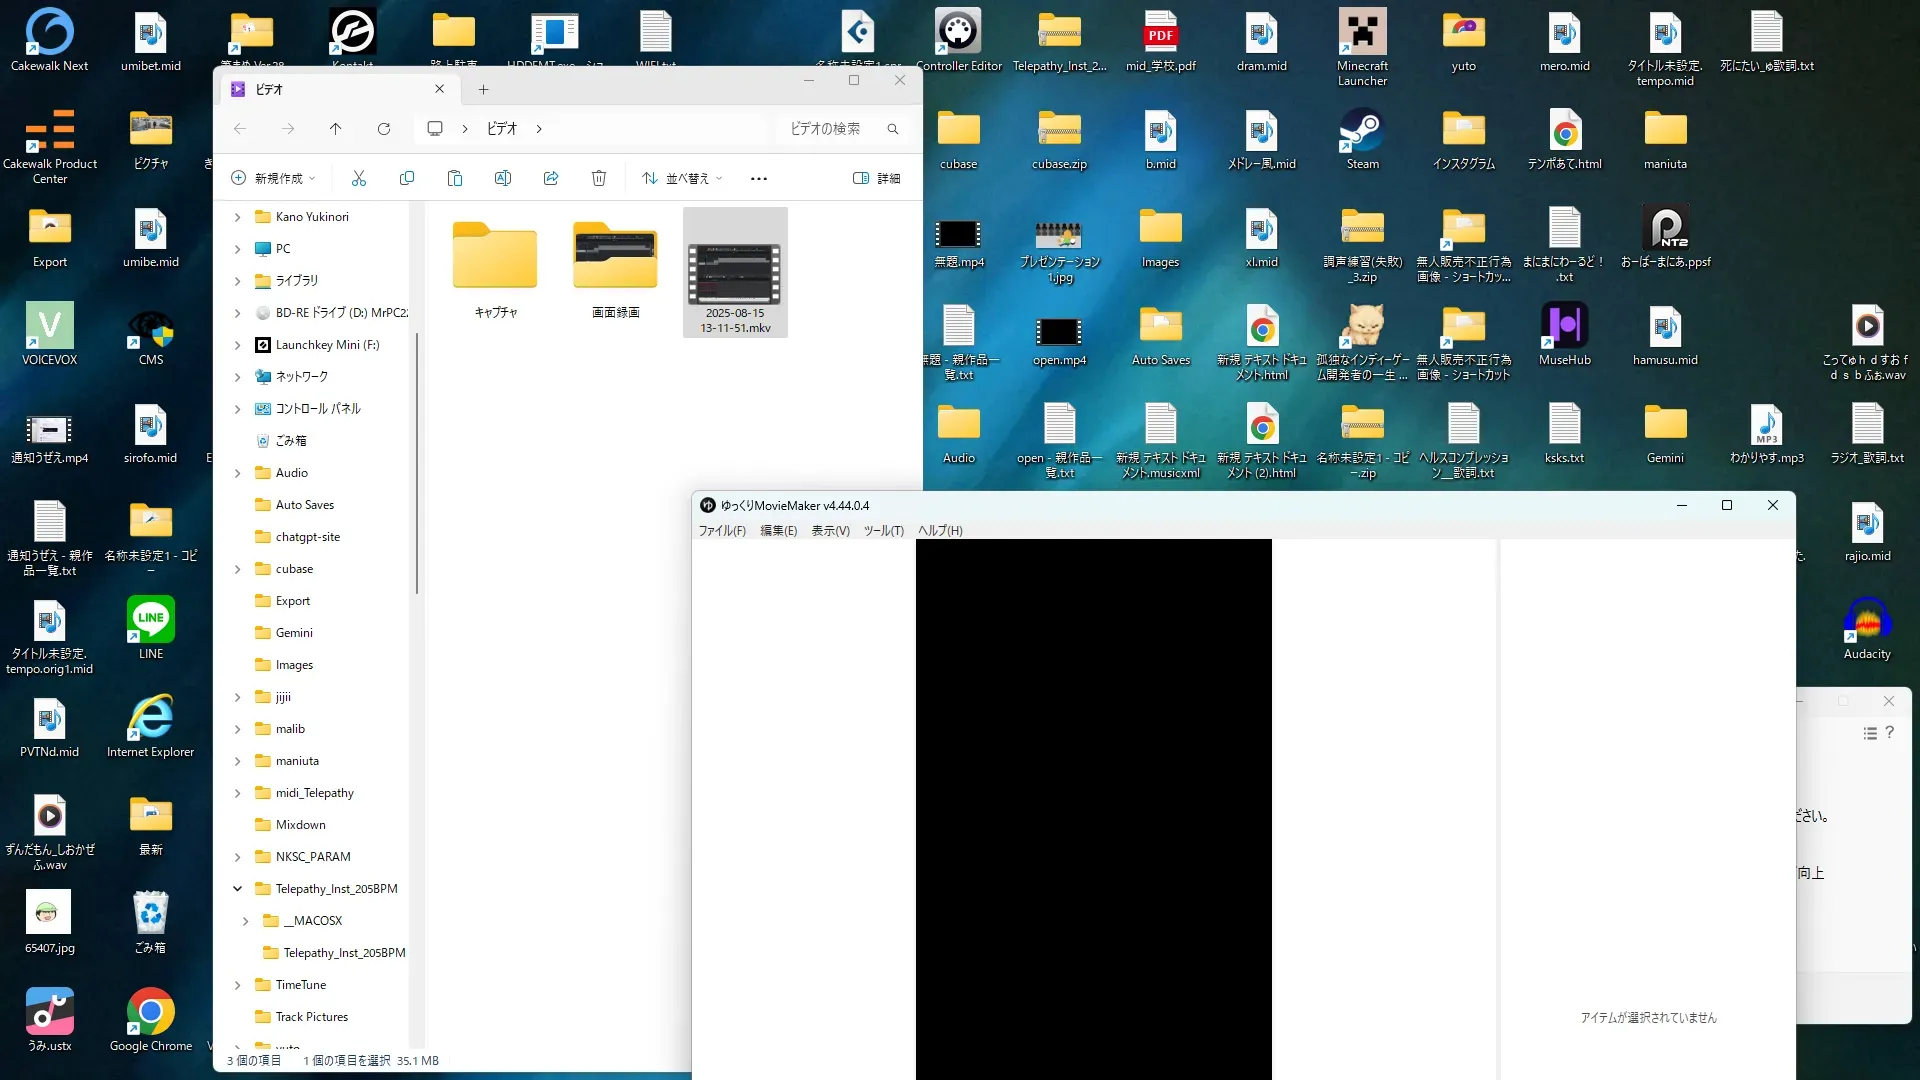
Task: Open ファイル(F) menu in ゆっくりMovieMaker
Action: click(721, 530)
